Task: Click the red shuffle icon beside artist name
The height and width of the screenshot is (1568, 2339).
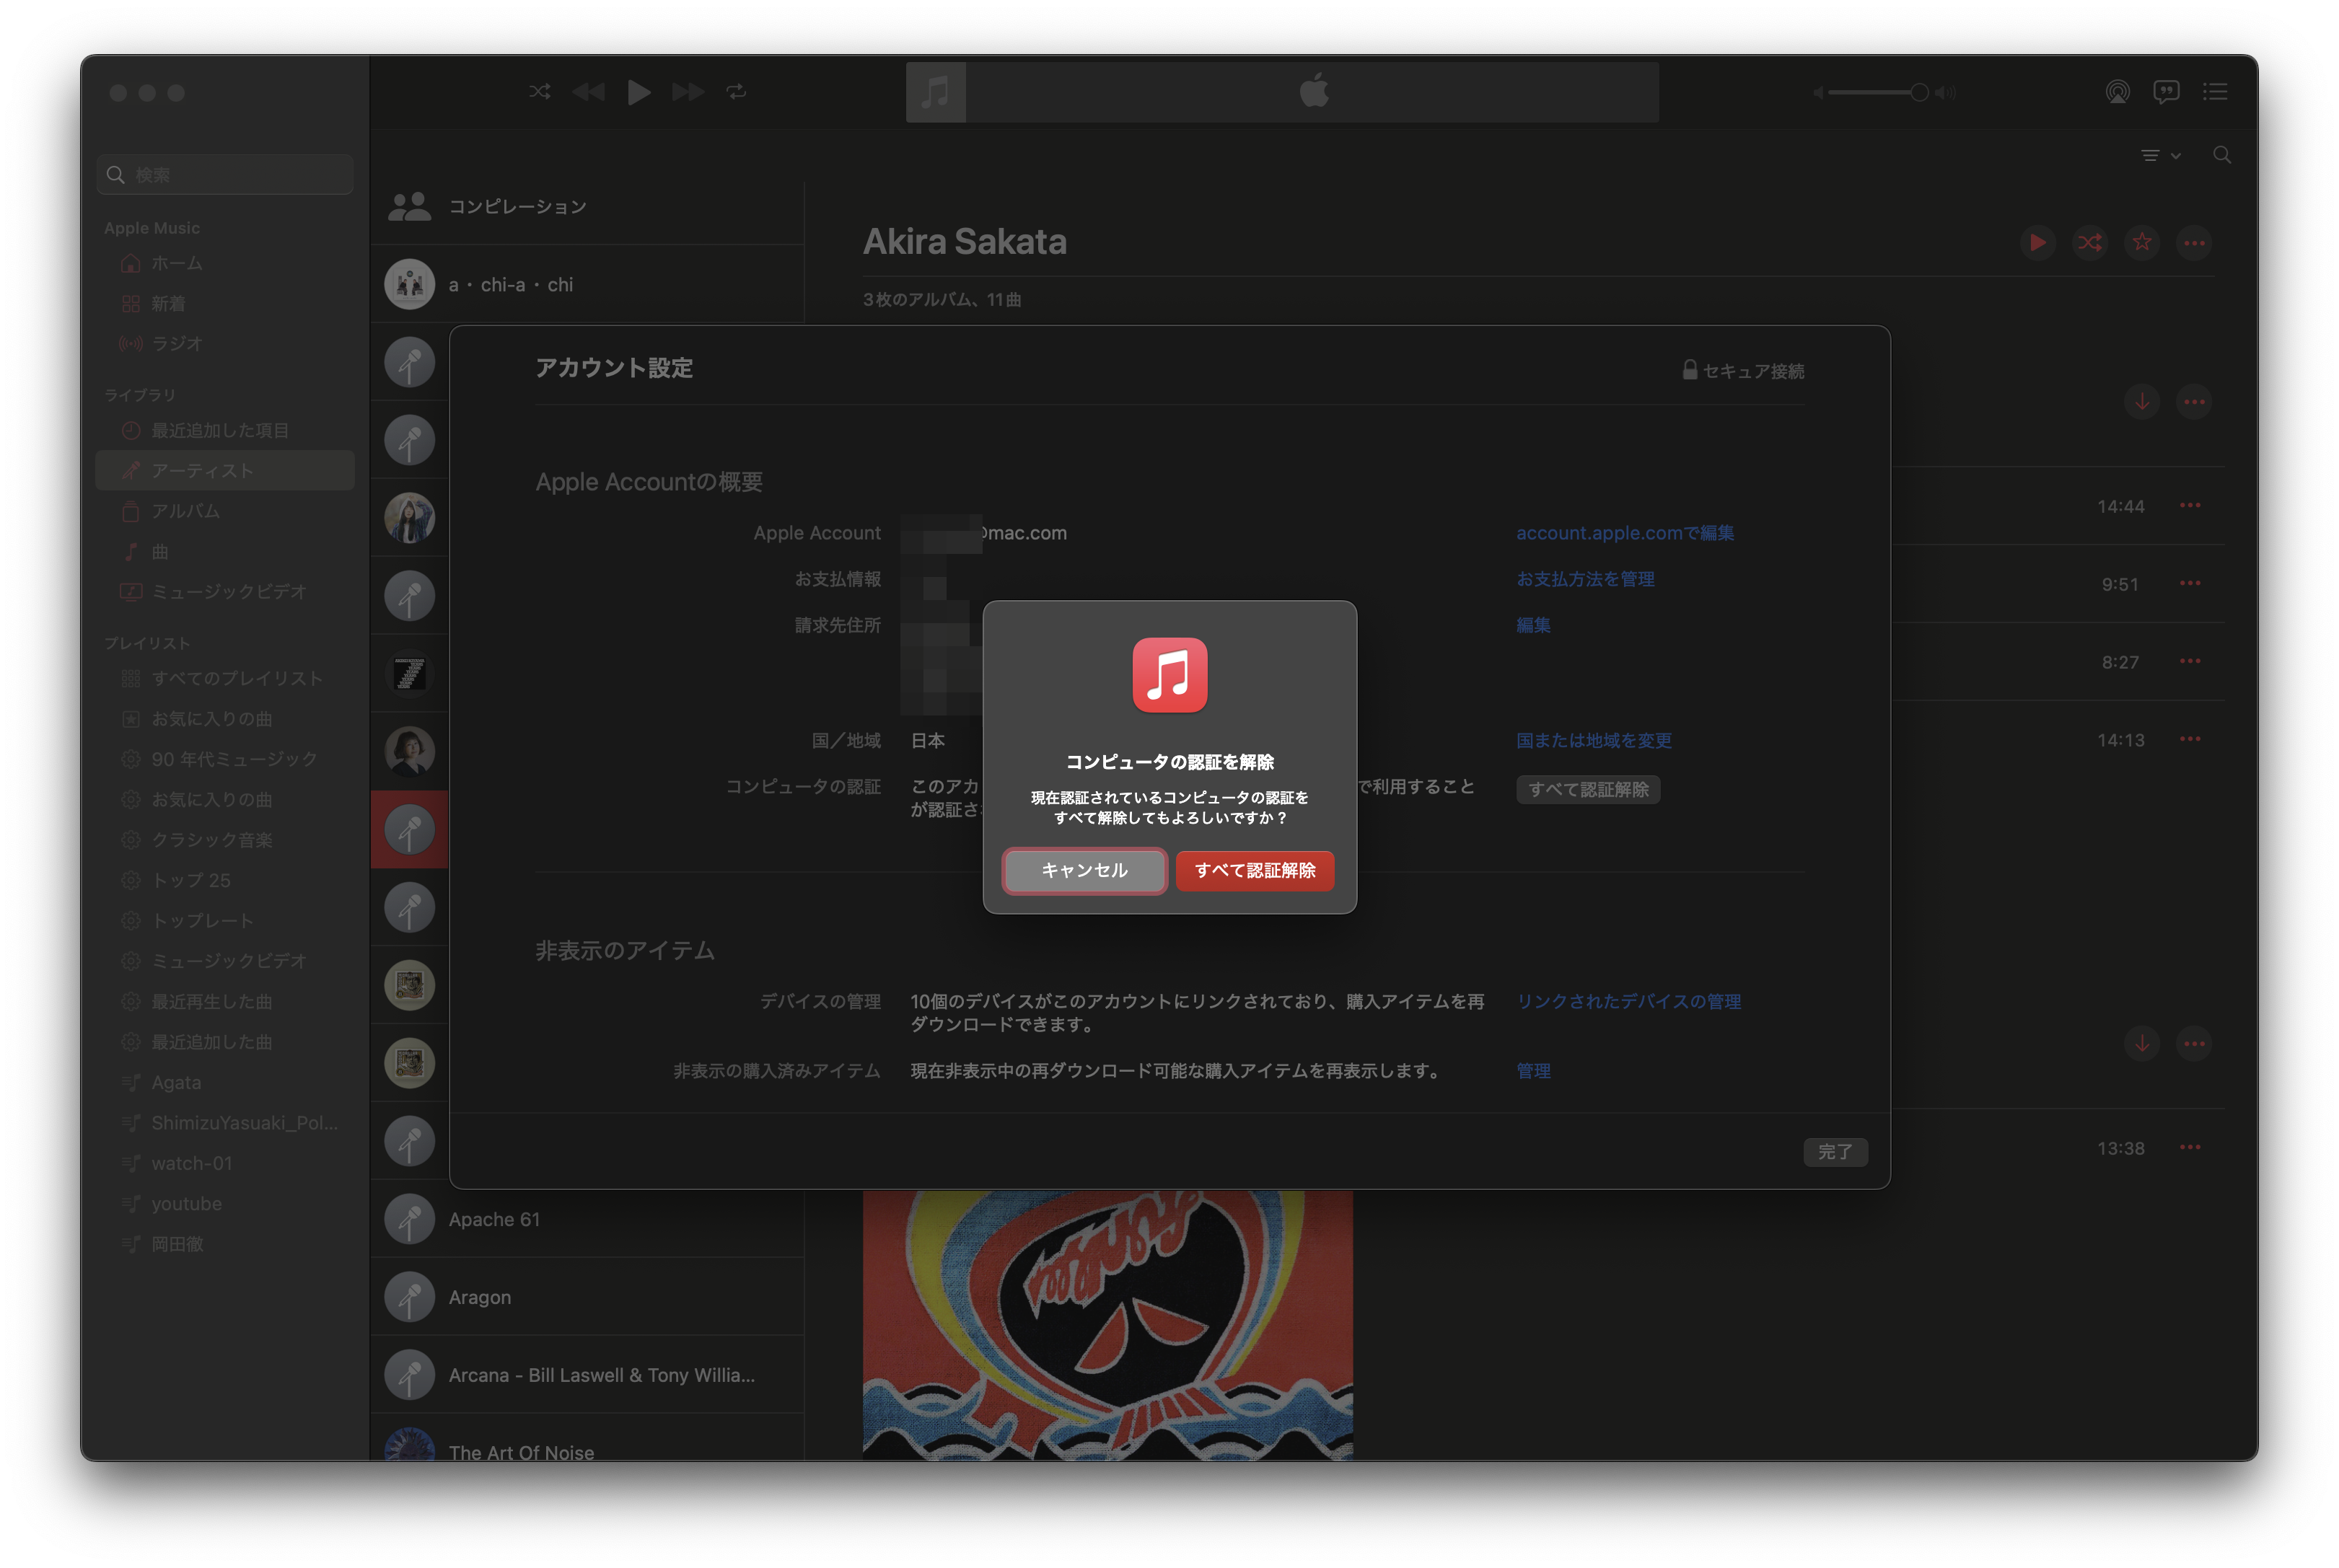Action: coord(2089,243)
